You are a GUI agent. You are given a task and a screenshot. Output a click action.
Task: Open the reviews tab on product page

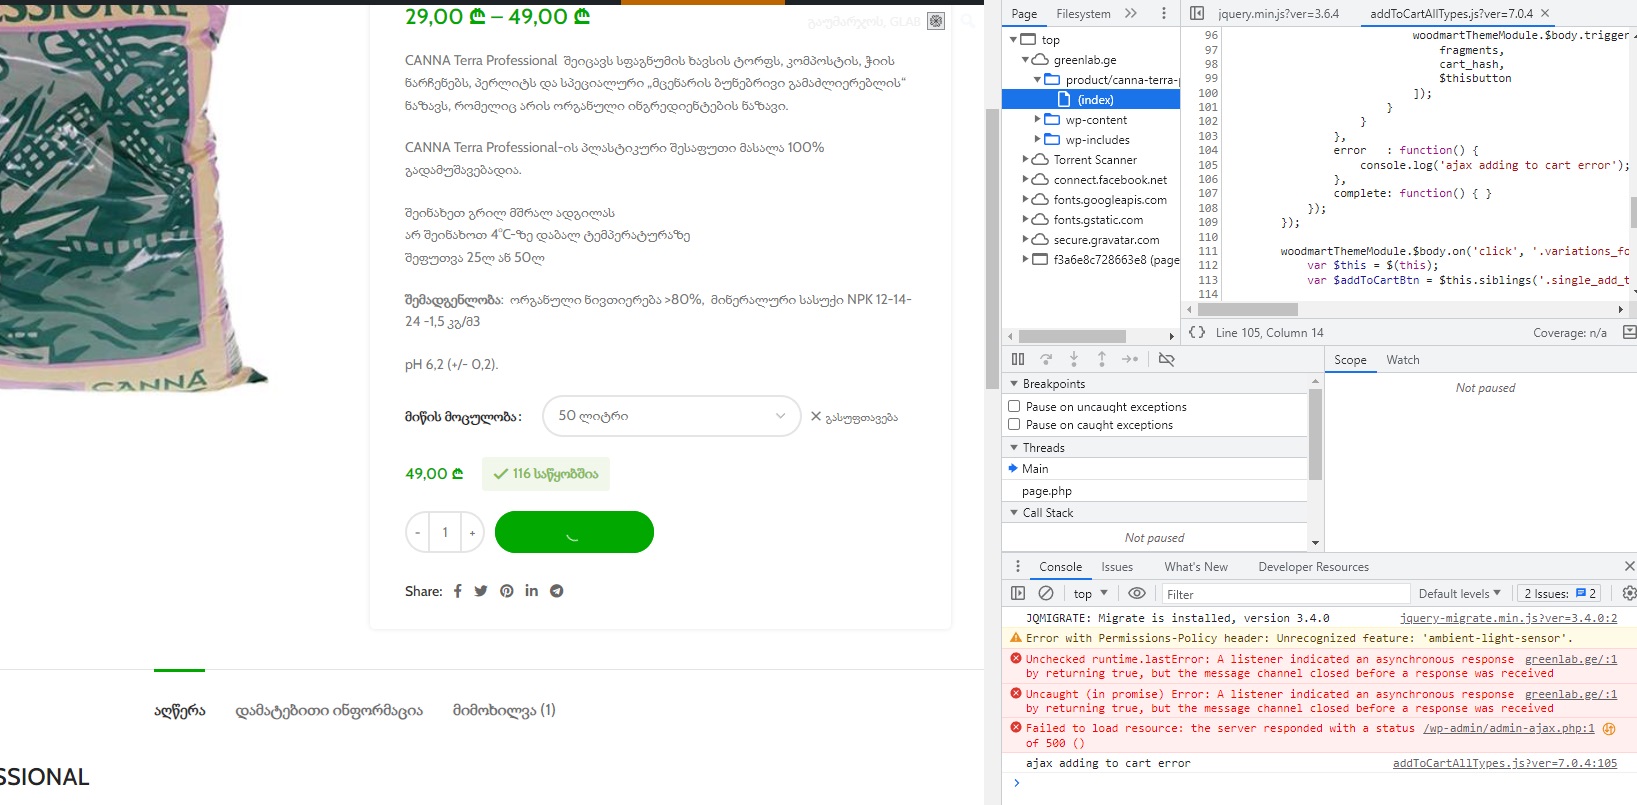coord(504,710)
